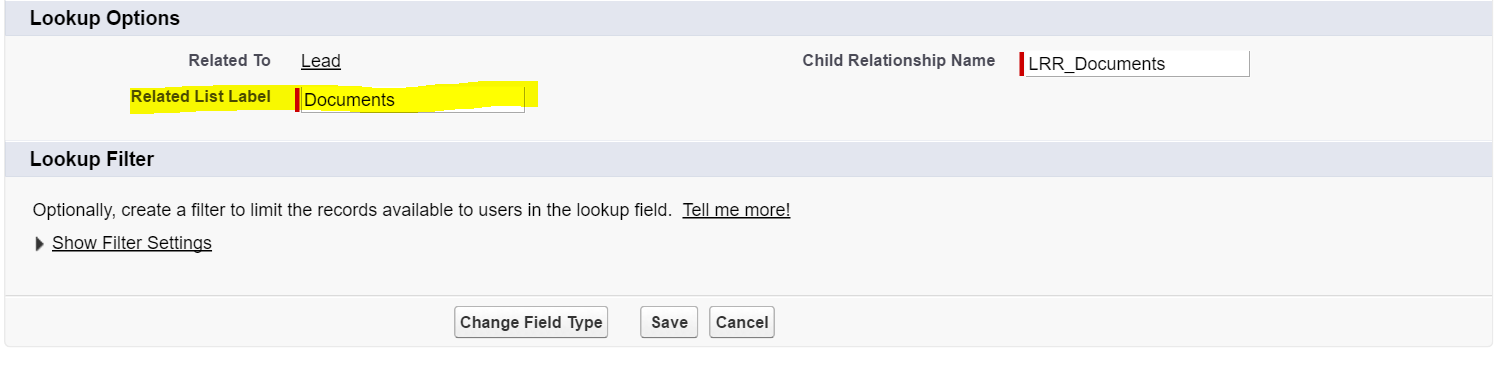Cancel editing the lookup field
Screen dimensions: 1502x365
click(x=742, y=322)
